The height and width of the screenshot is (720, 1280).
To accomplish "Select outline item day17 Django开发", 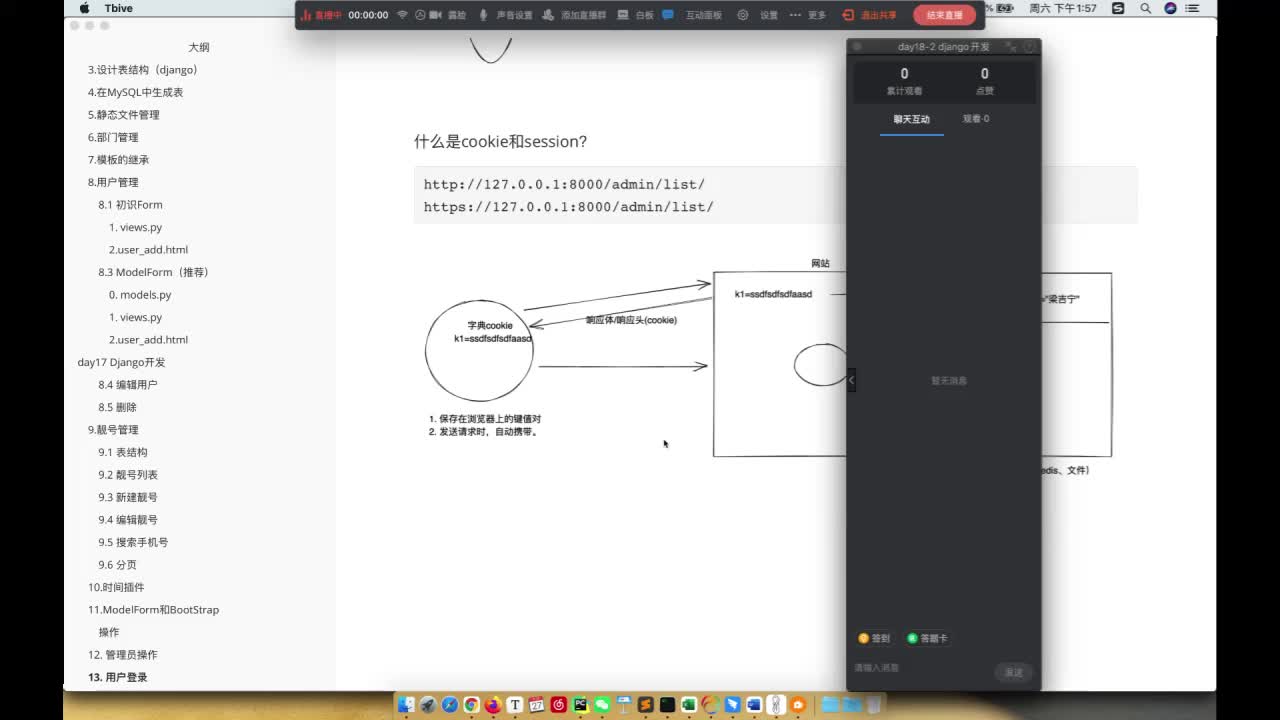I will [x=121, y=362].
